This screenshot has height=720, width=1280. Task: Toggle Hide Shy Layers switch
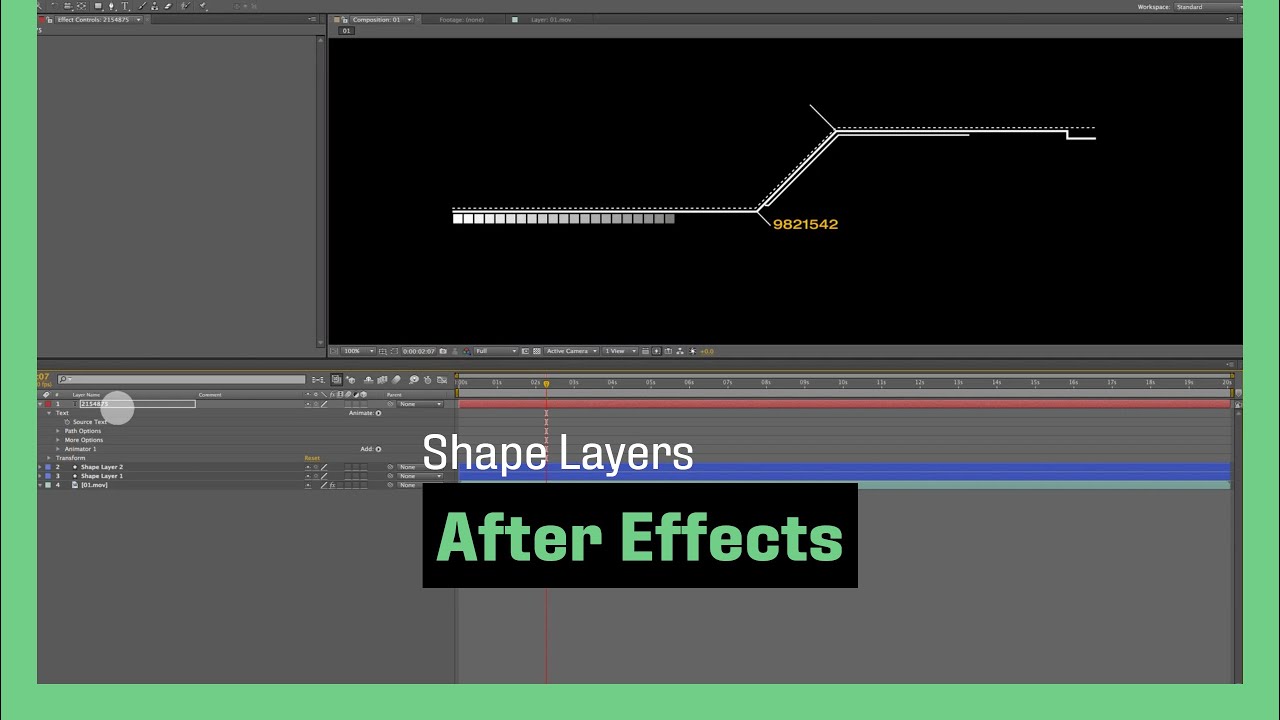pos(368,380)
